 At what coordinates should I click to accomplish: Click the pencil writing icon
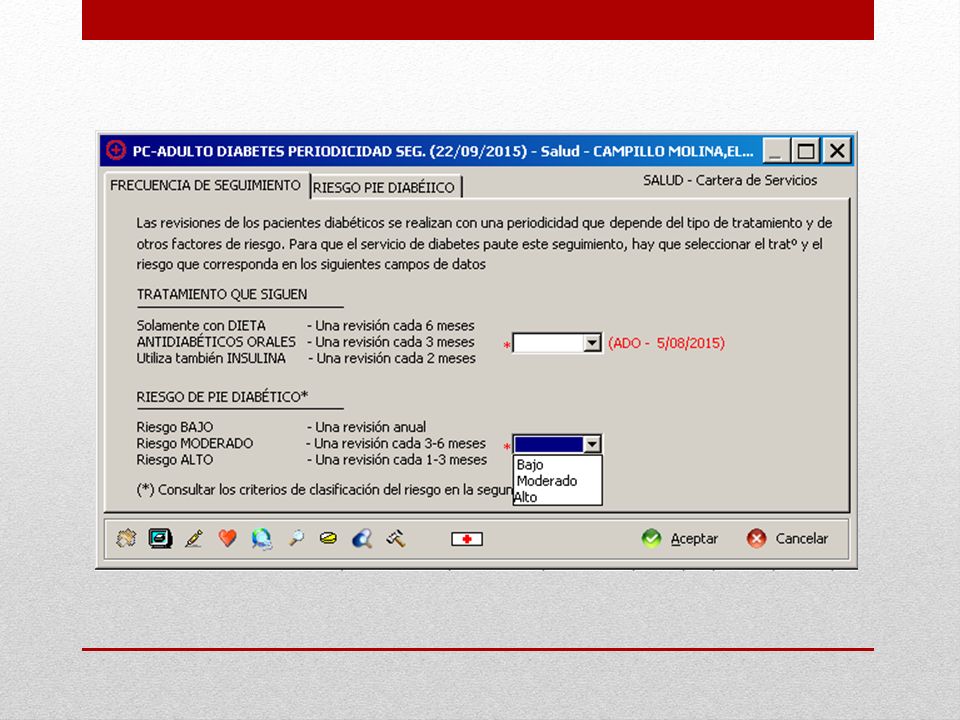tap(194, 538)
